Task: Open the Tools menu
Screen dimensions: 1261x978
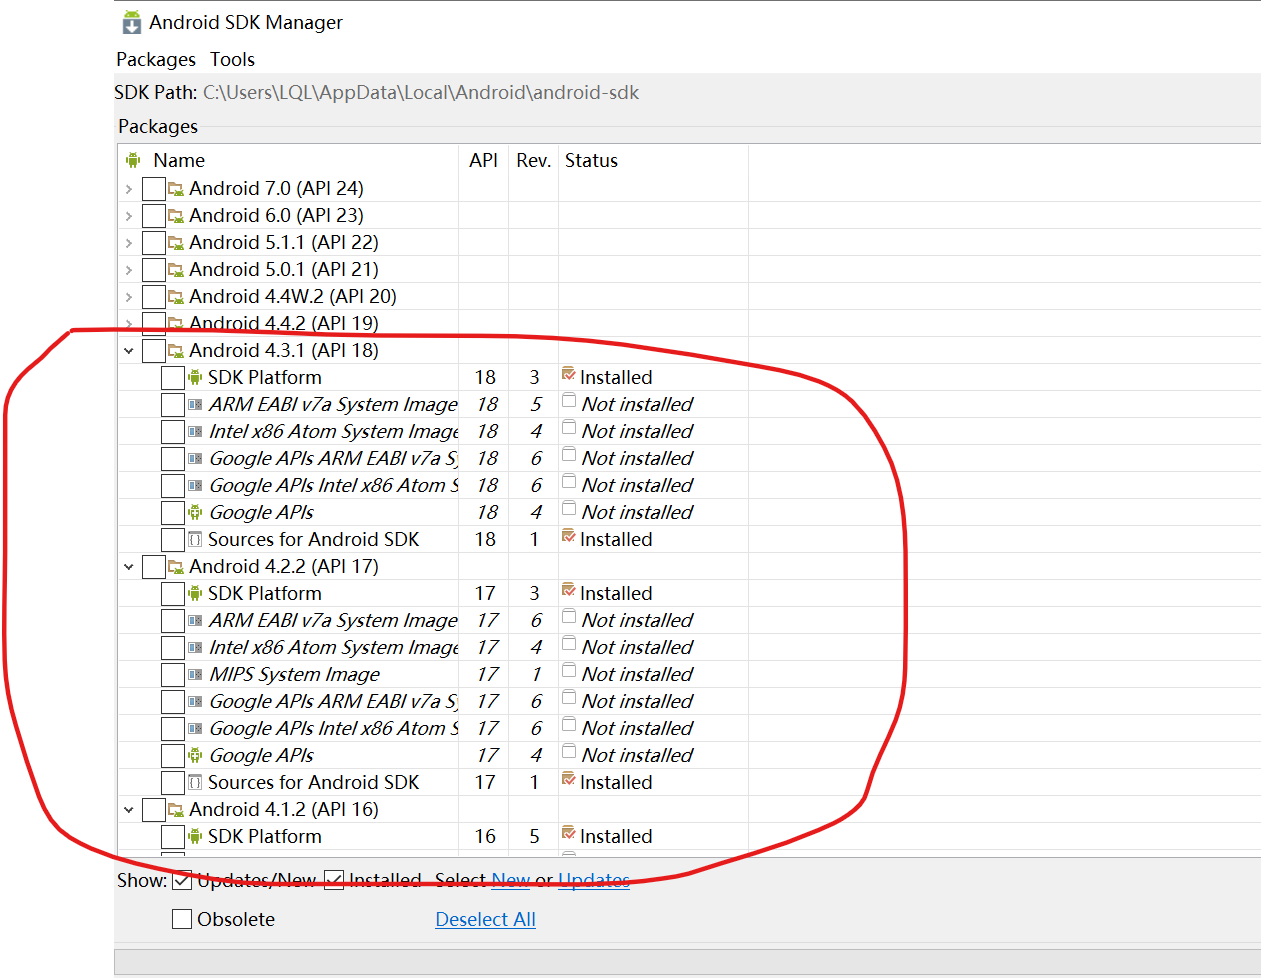Action: tap(232, 59)
